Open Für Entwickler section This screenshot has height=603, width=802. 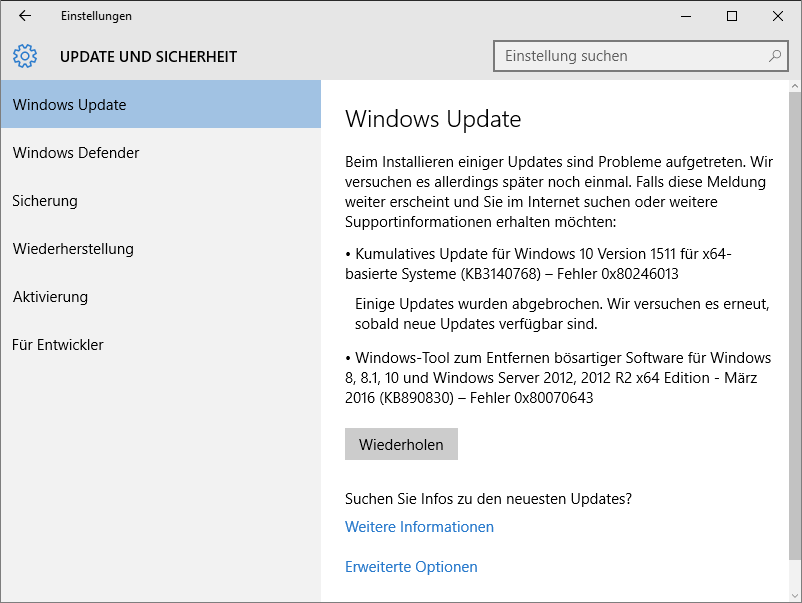pyautogui.click(x=161, y=345)
